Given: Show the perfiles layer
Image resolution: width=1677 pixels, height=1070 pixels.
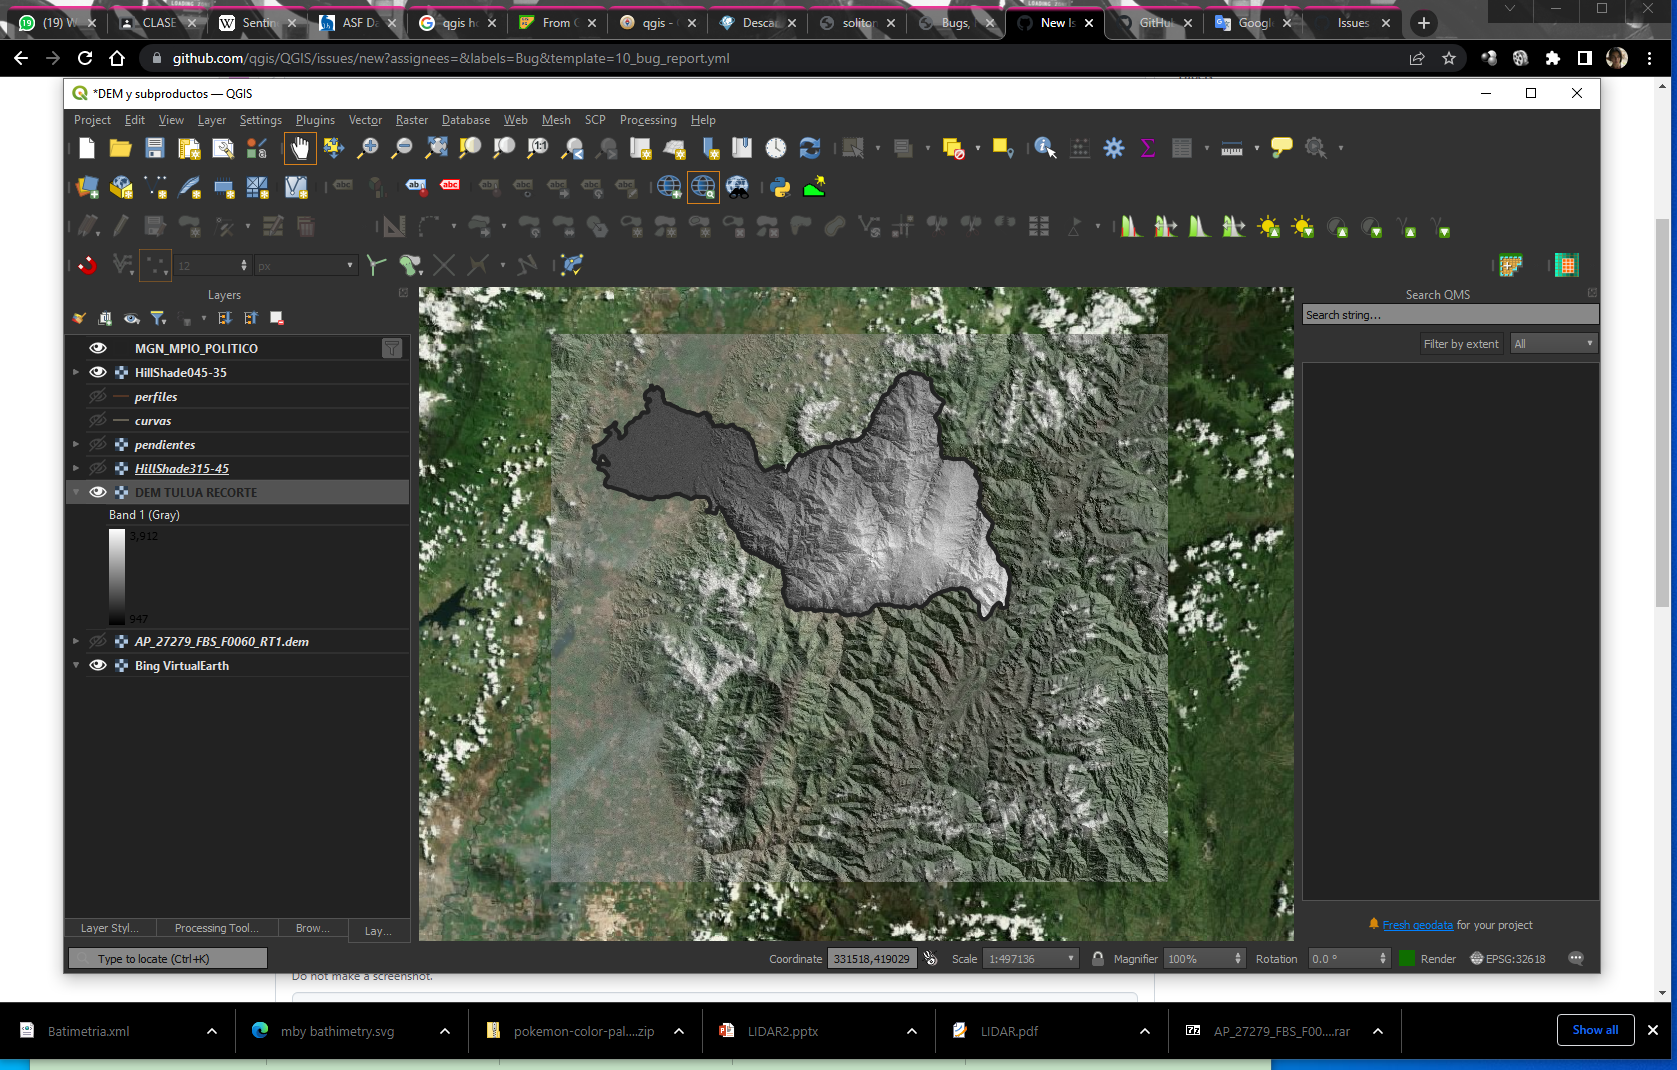Looking at the screenshot, I should point(97,396).
